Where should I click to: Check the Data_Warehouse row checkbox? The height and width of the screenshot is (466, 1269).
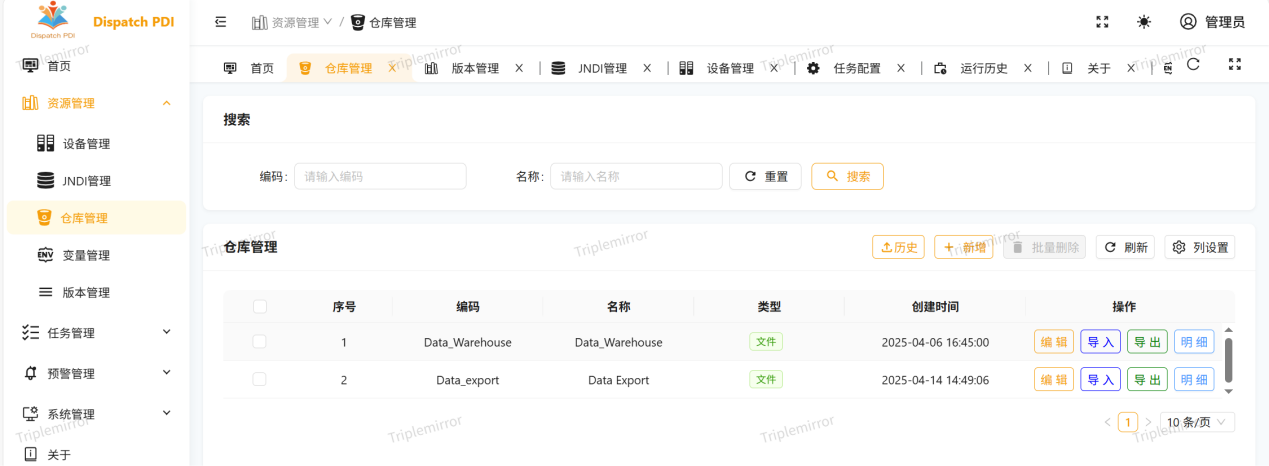[260, 342]
